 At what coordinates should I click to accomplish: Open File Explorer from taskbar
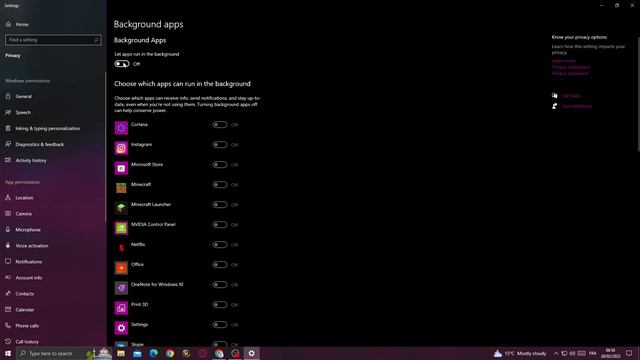pos(121,353)
